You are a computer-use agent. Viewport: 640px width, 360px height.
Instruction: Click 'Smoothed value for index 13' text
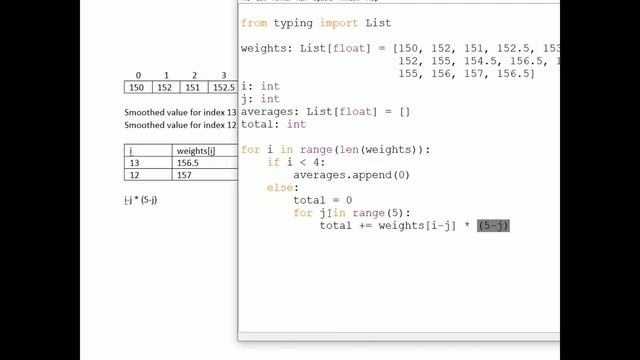point(180,112)
